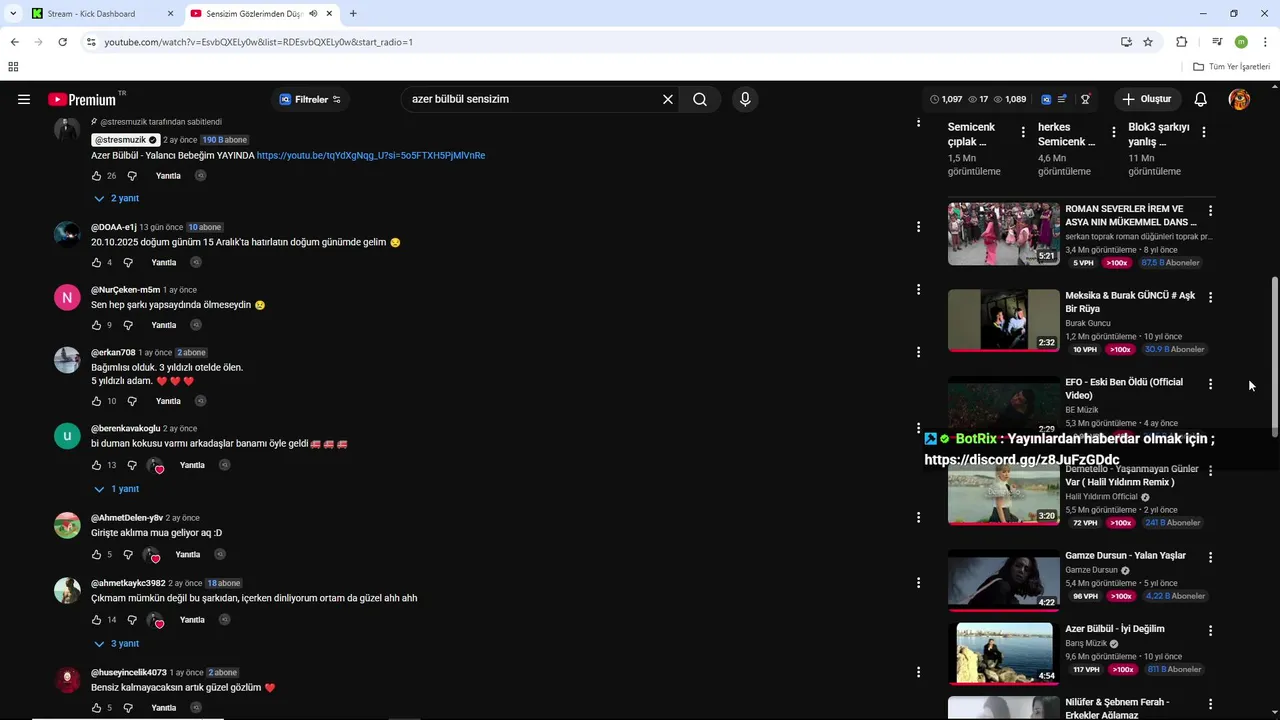This screenshot has height=720, width=1280.
Task: Open @erkan708 channel name link
Action: pyautogui.click(x=113, y=353)
